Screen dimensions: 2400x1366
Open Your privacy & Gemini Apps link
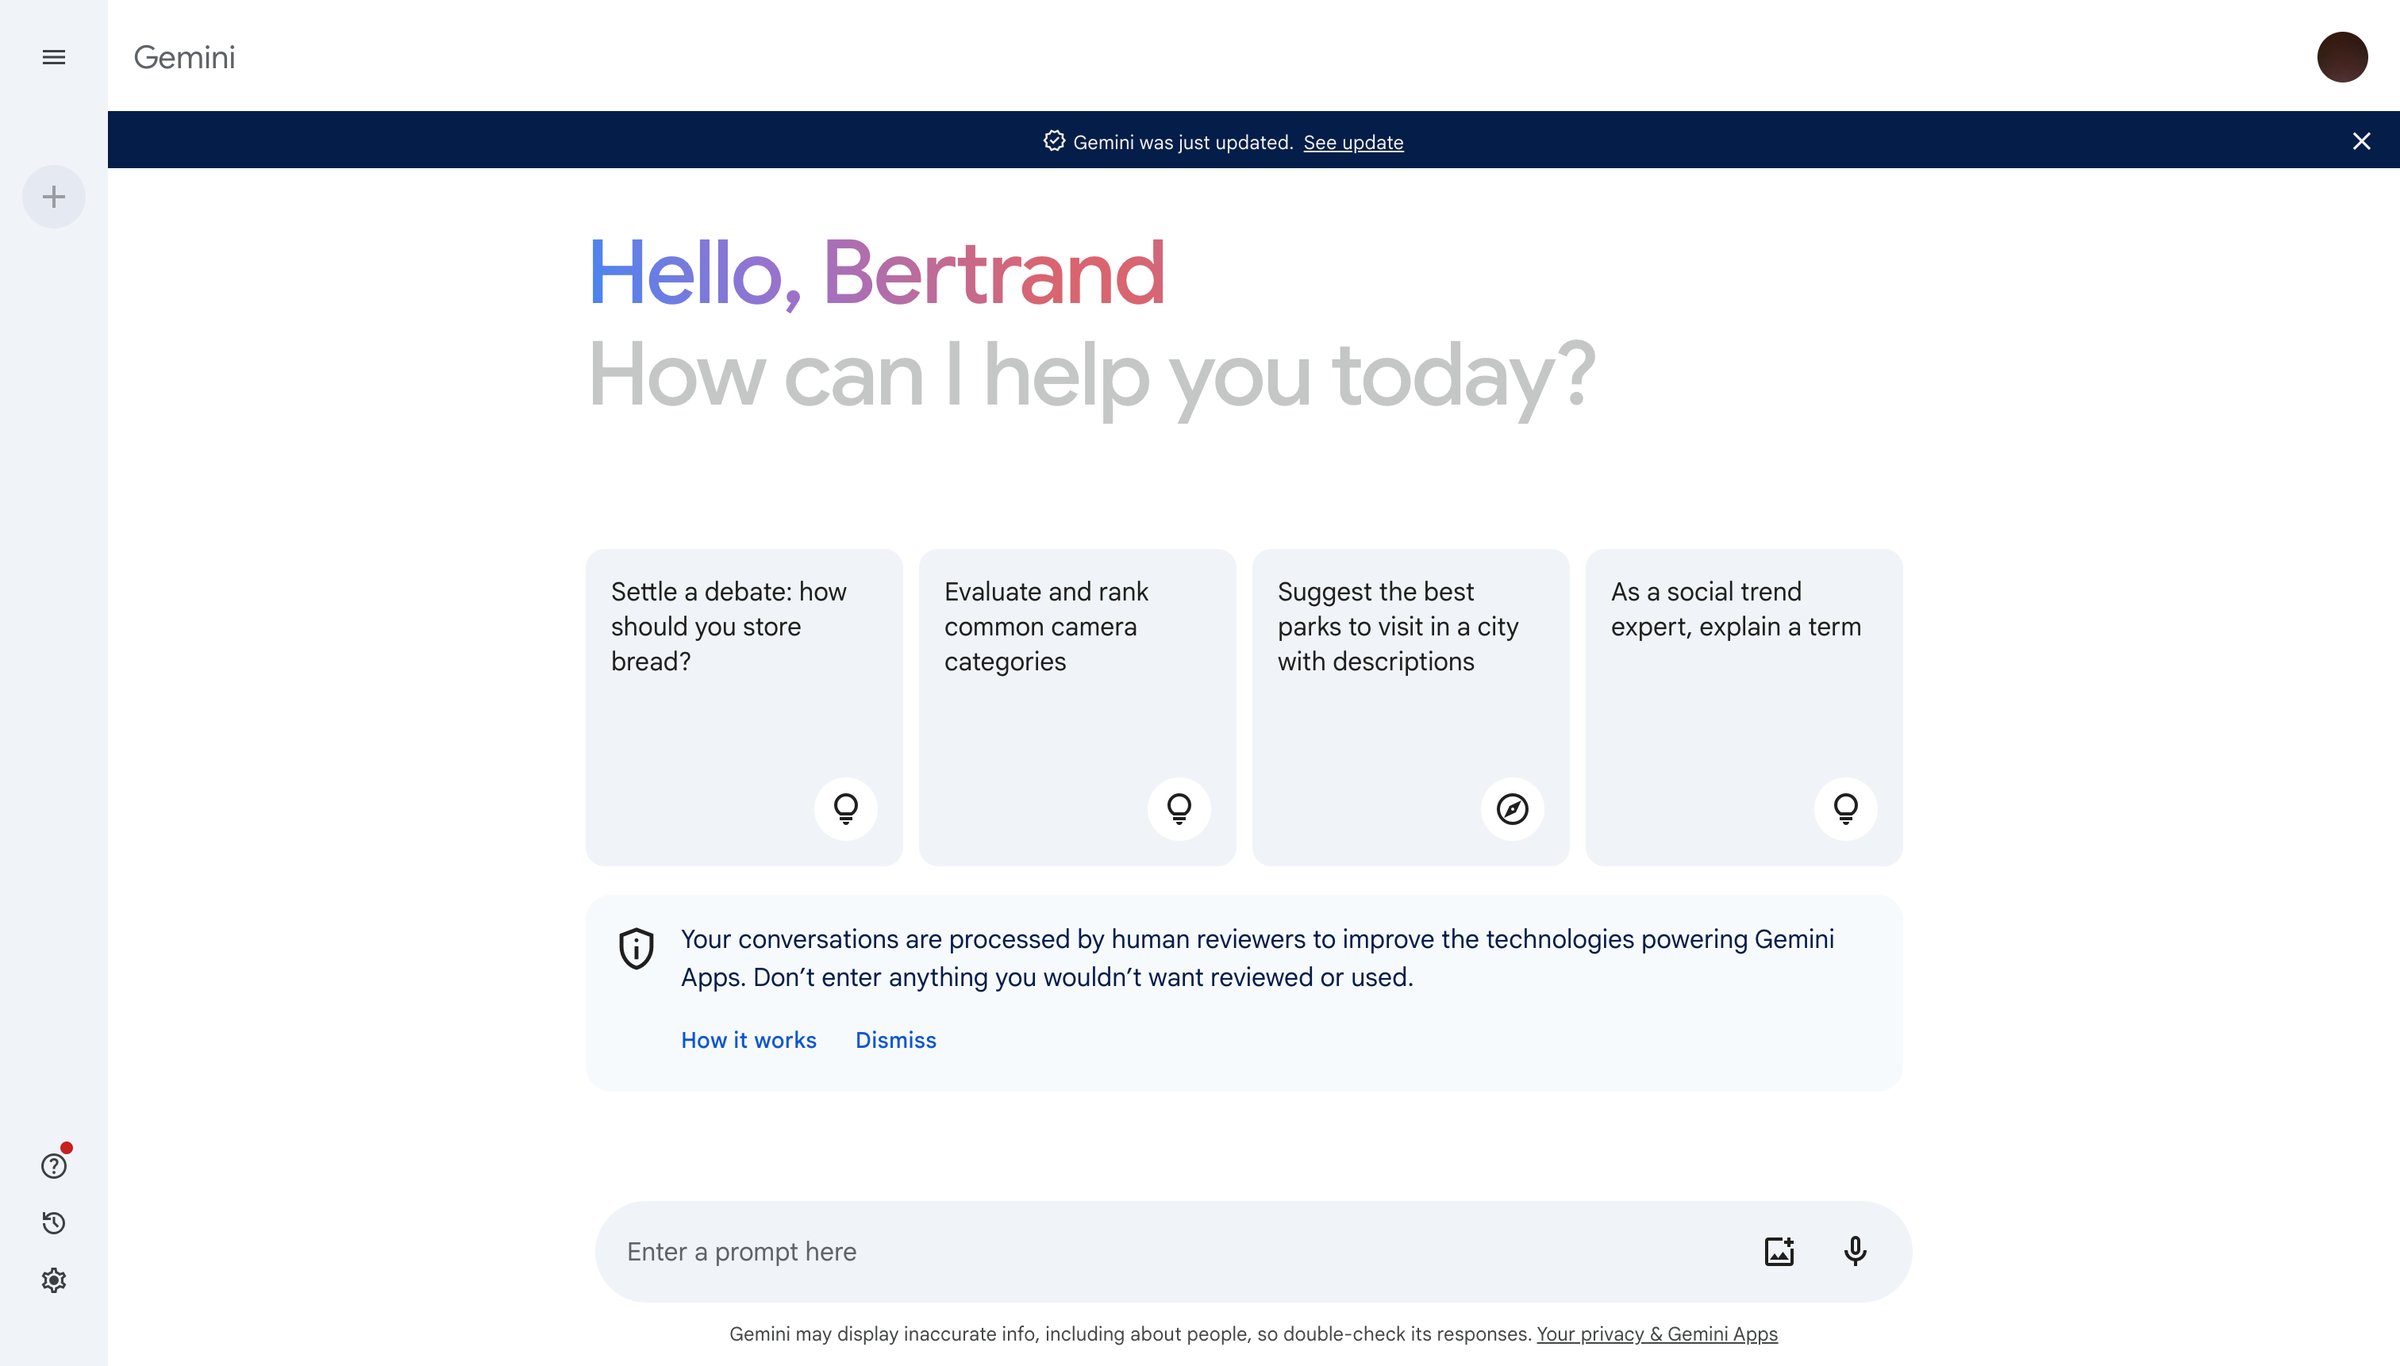click(1657, 1334)
